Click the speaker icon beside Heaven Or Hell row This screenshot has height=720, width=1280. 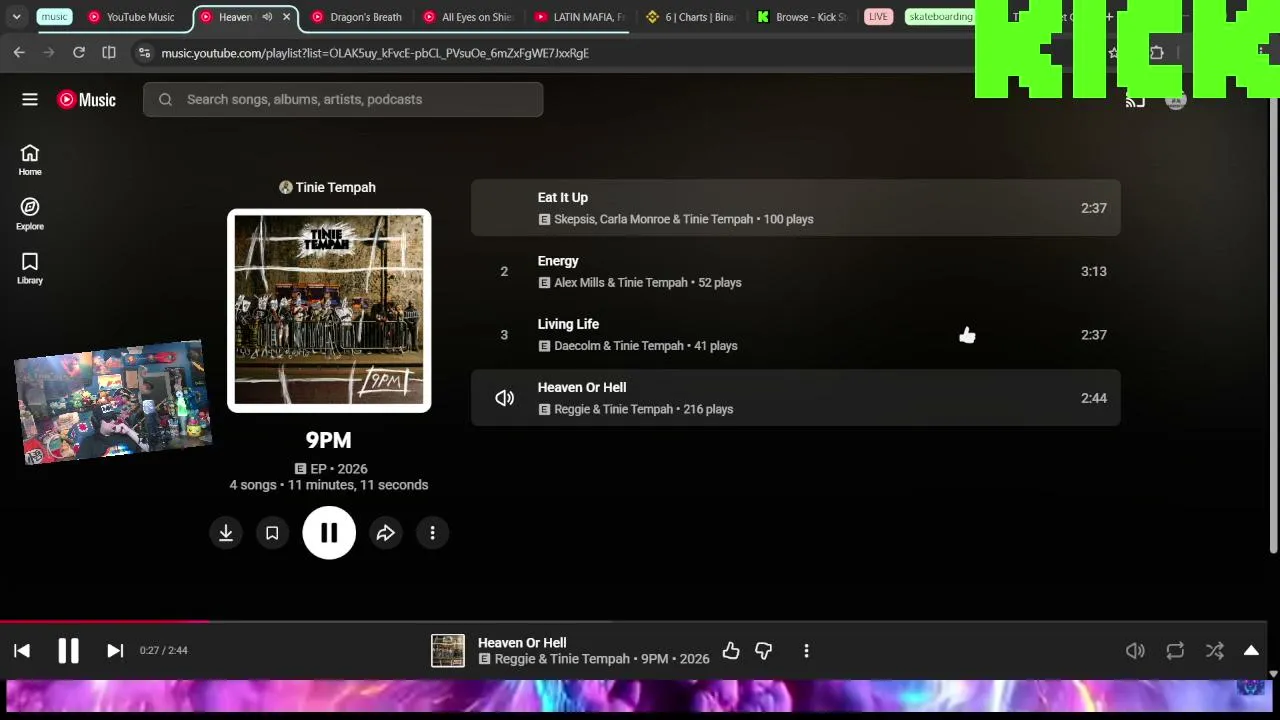coord(505,398)
